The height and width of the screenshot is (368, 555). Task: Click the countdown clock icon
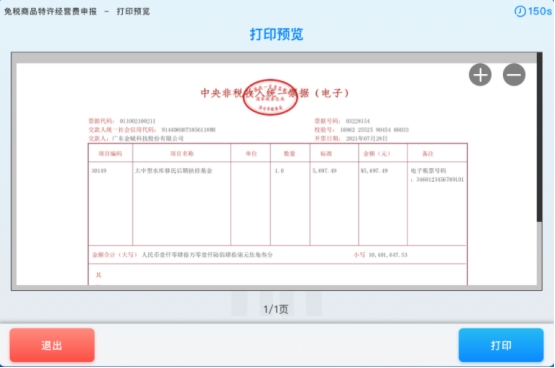click(x=520, y=11)
